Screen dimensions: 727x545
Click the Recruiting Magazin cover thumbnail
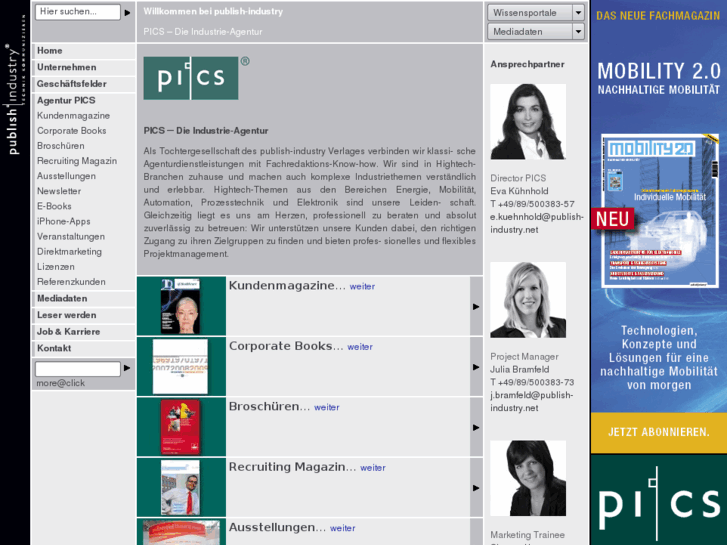(x=180, y=487)
